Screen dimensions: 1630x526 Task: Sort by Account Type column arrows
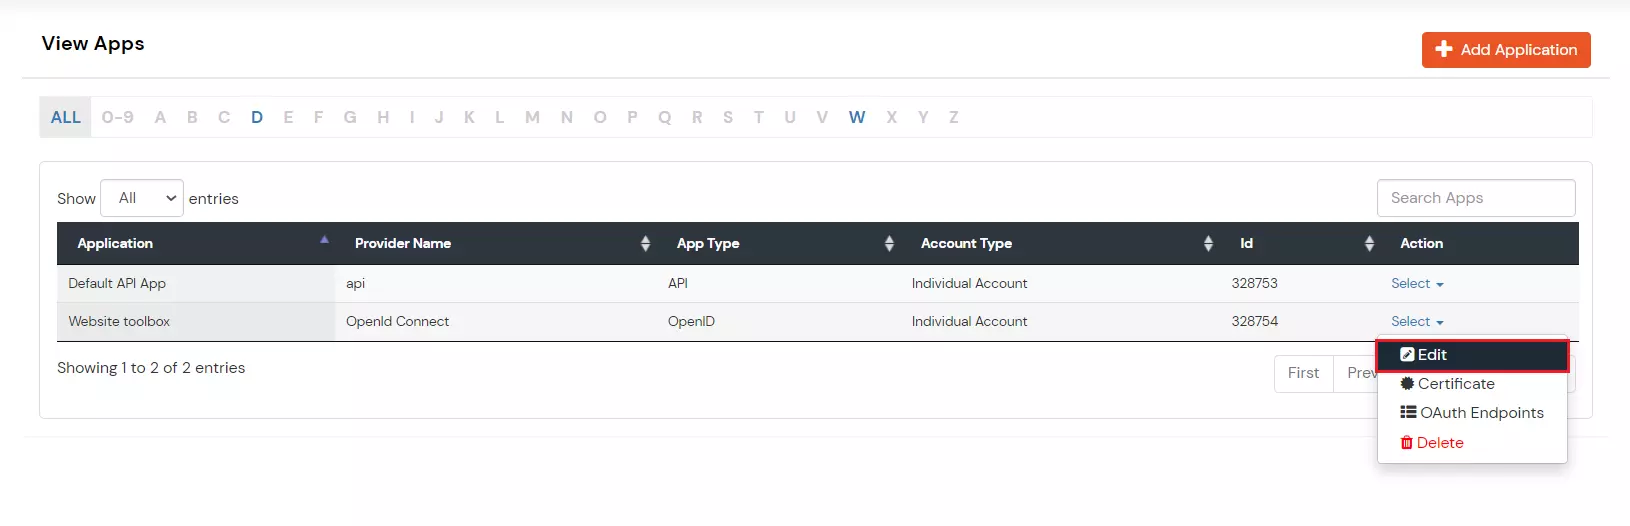click(x=1208, y=243)
